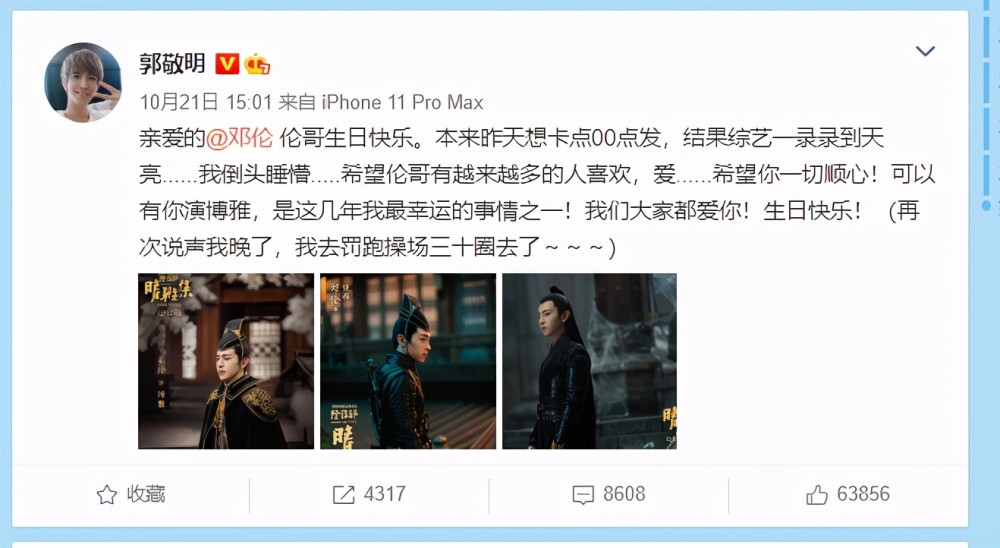Click the thumbs-up like icon
Screen dimensions: 1000x548
click(x=816, y=494)
